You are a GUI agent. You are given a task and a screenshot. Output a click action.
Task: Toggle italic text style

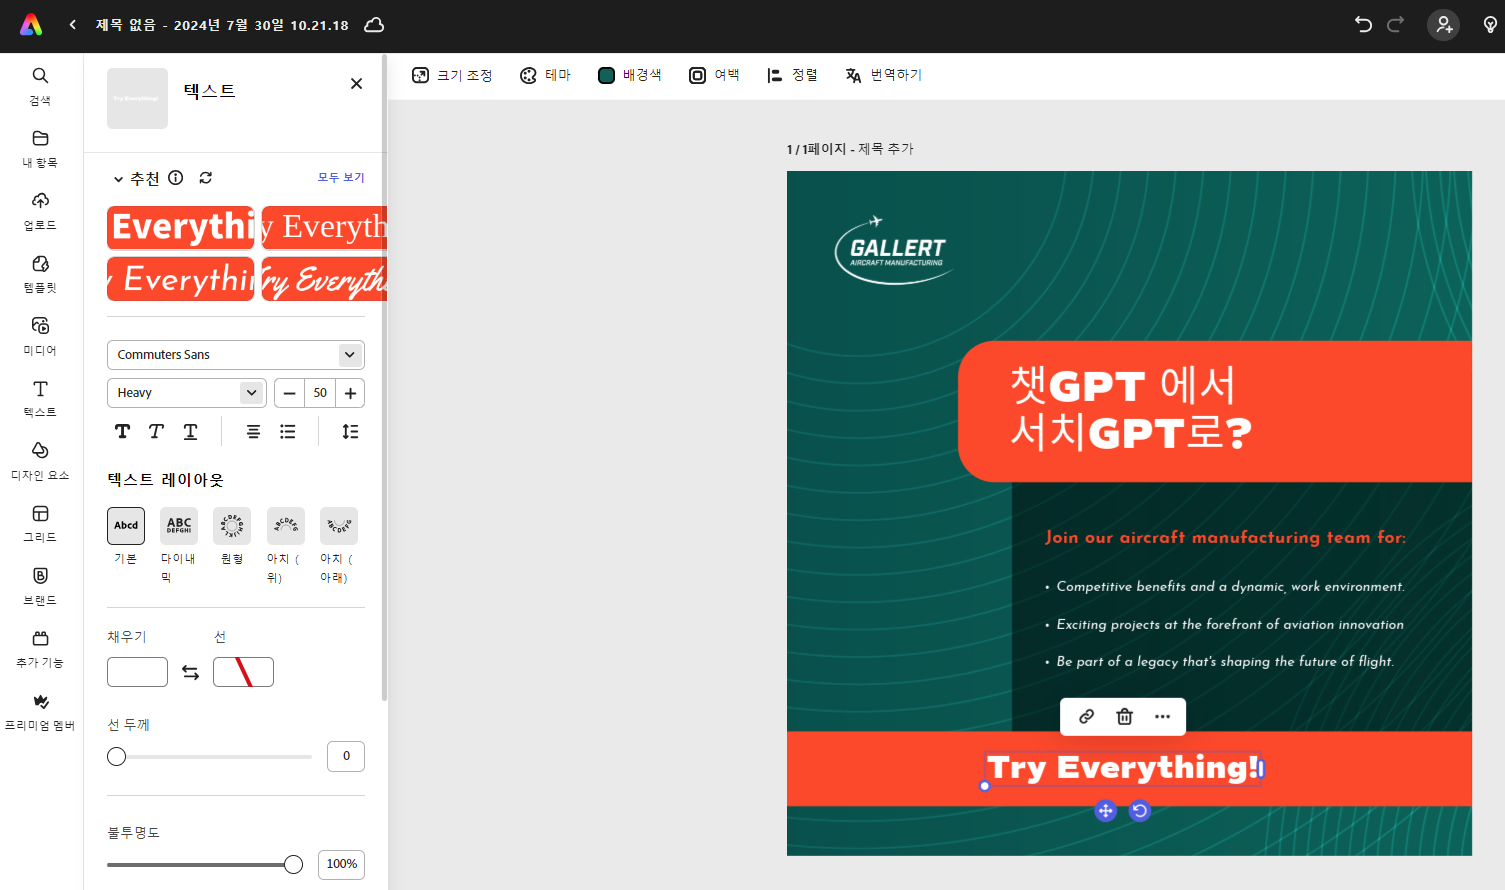156,432
